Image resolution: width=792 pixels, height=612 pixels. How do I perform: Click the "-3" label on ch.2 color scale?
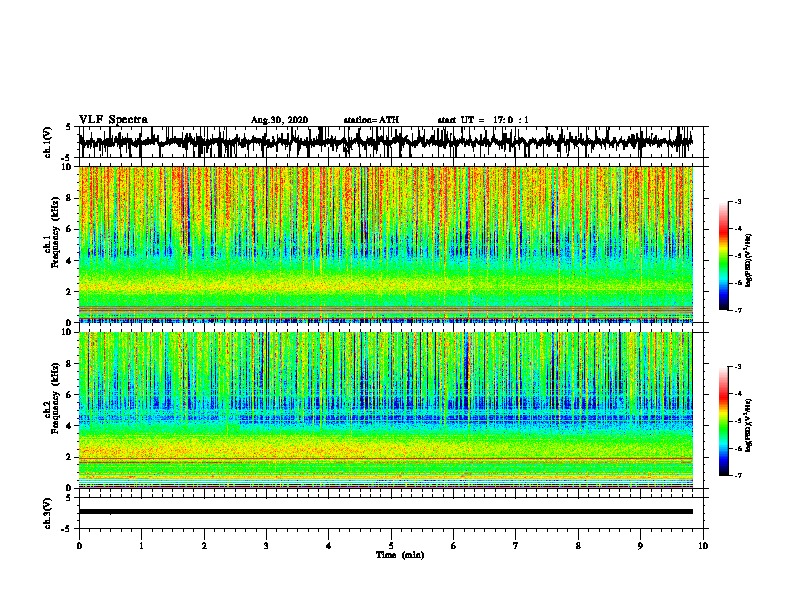737,367
